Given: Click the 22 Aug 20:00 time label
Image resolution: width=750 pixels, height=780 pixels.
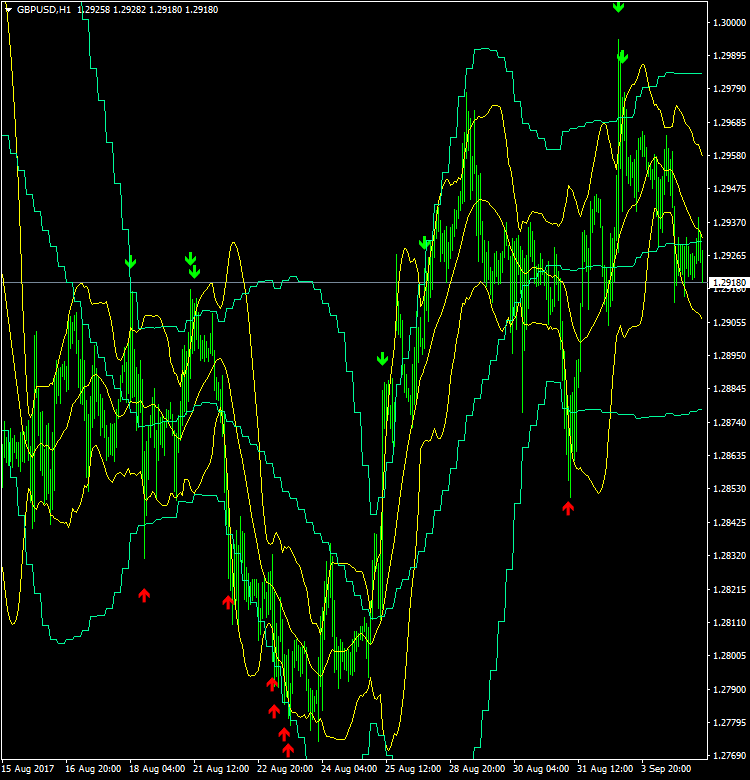Looking at the screenshot, I should [285, 769].
